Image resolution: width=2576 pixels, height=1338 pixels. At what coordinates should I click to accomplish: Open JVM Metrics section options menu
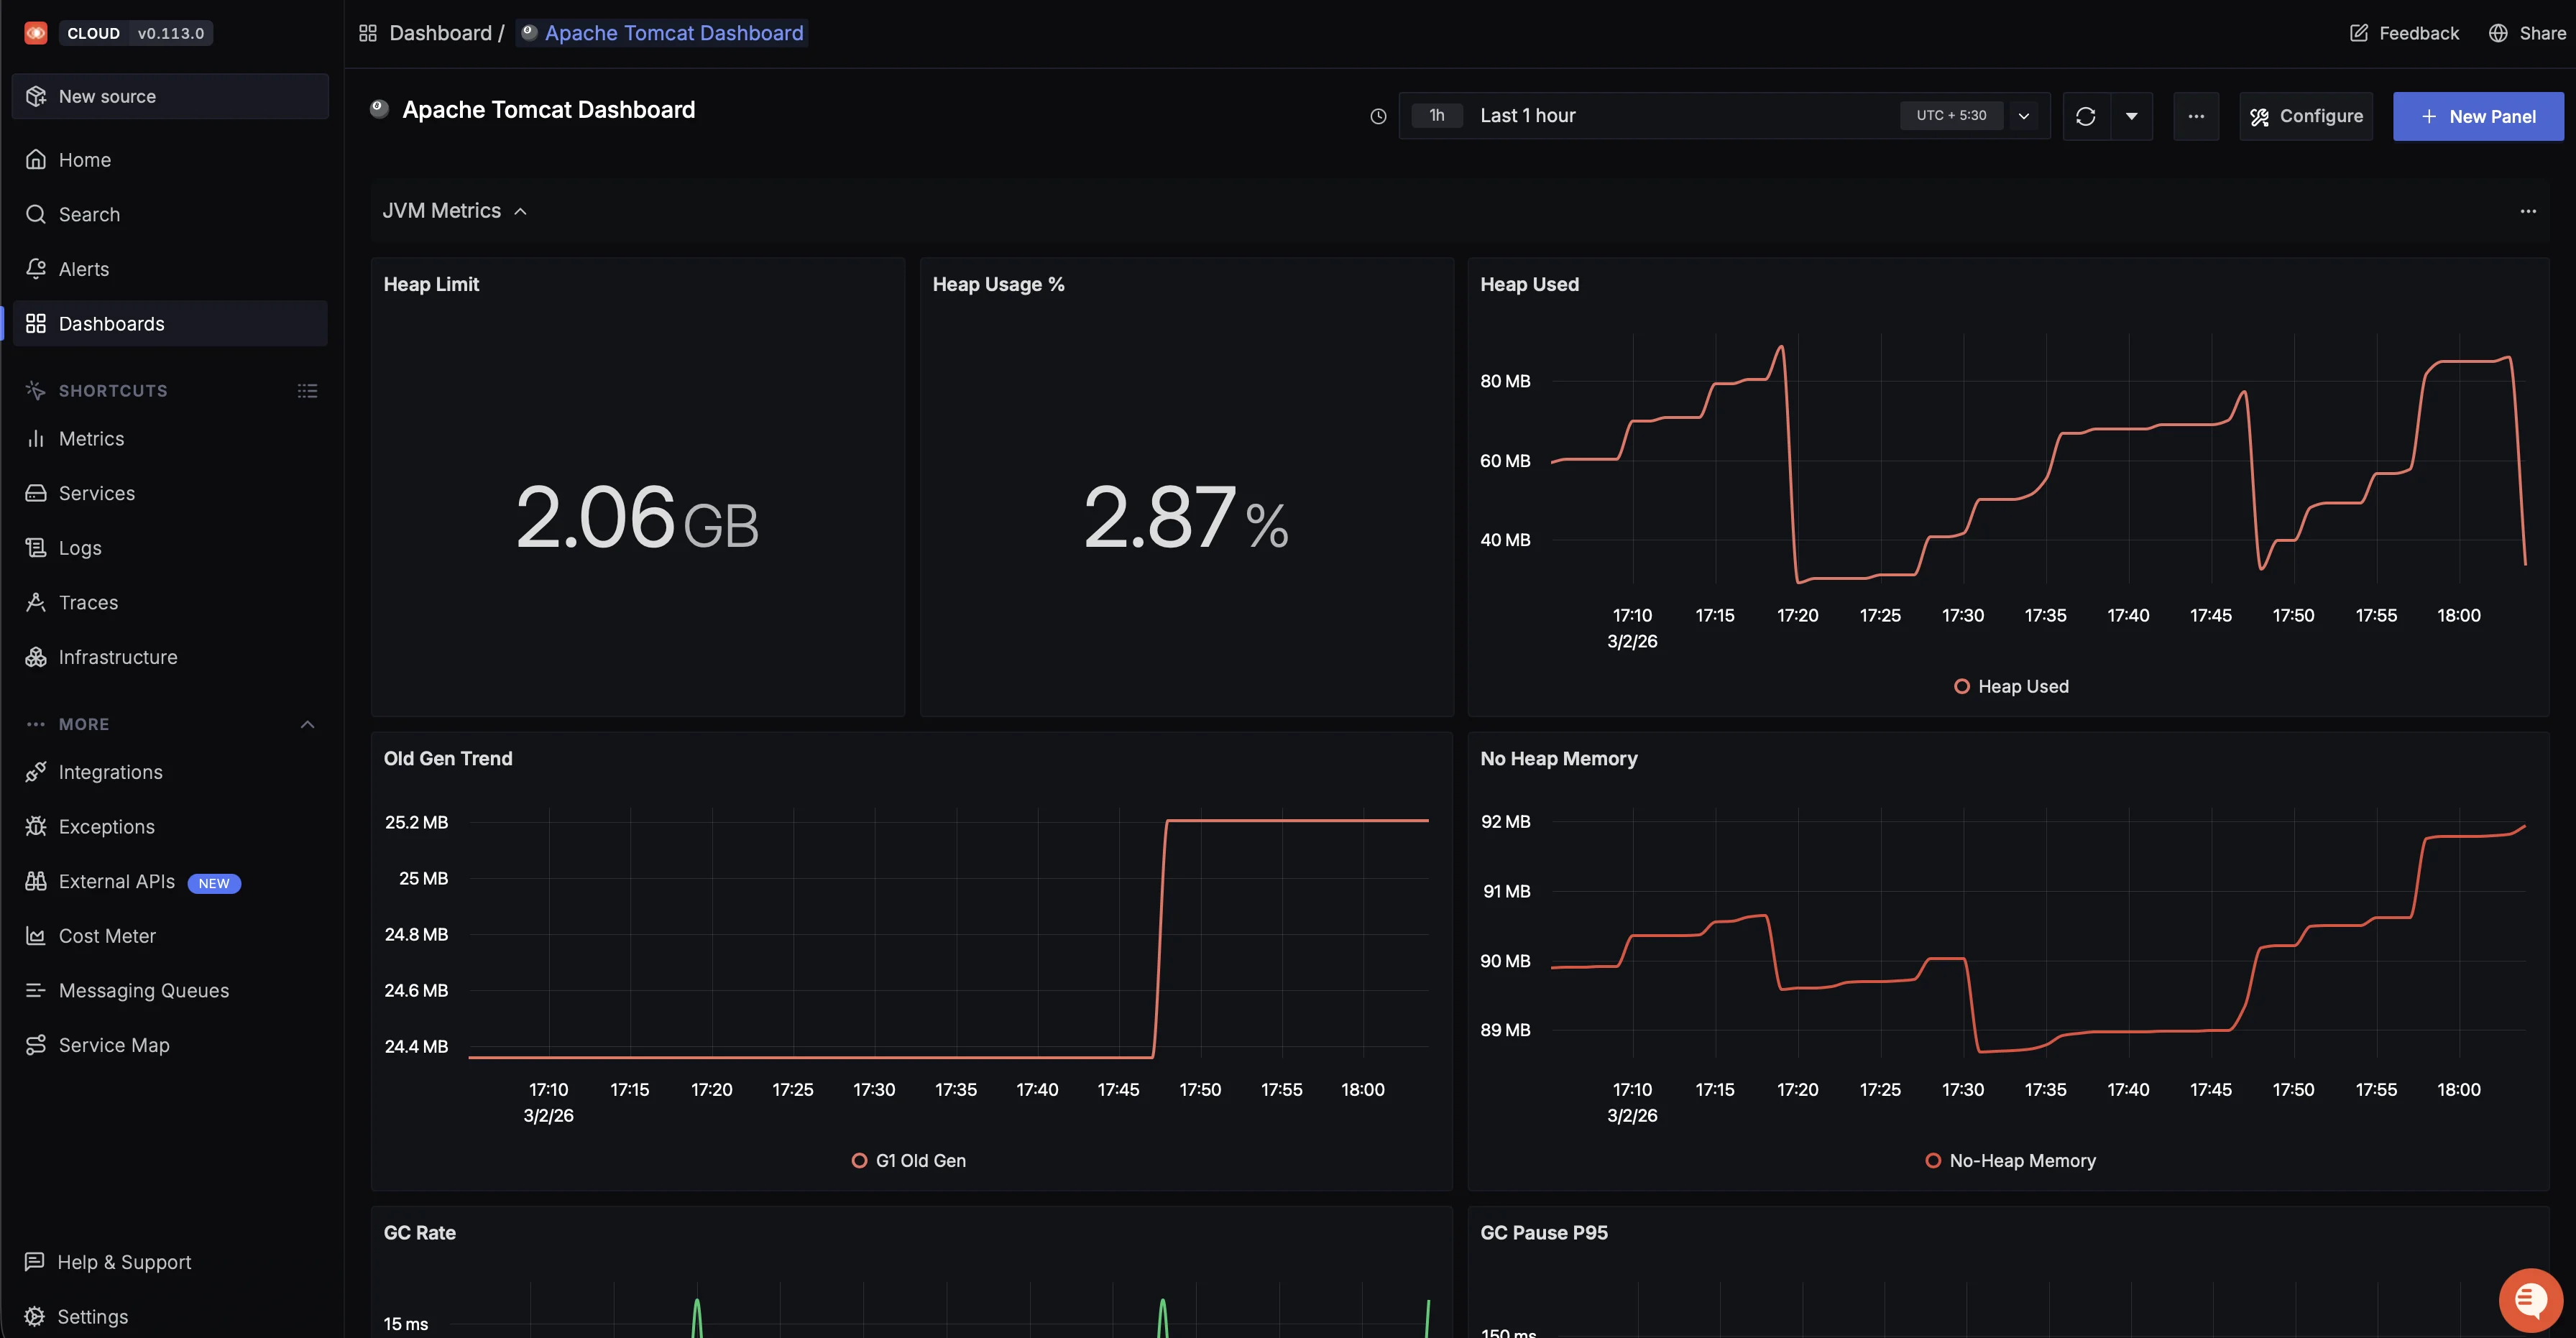click(x=2527, y=211)
